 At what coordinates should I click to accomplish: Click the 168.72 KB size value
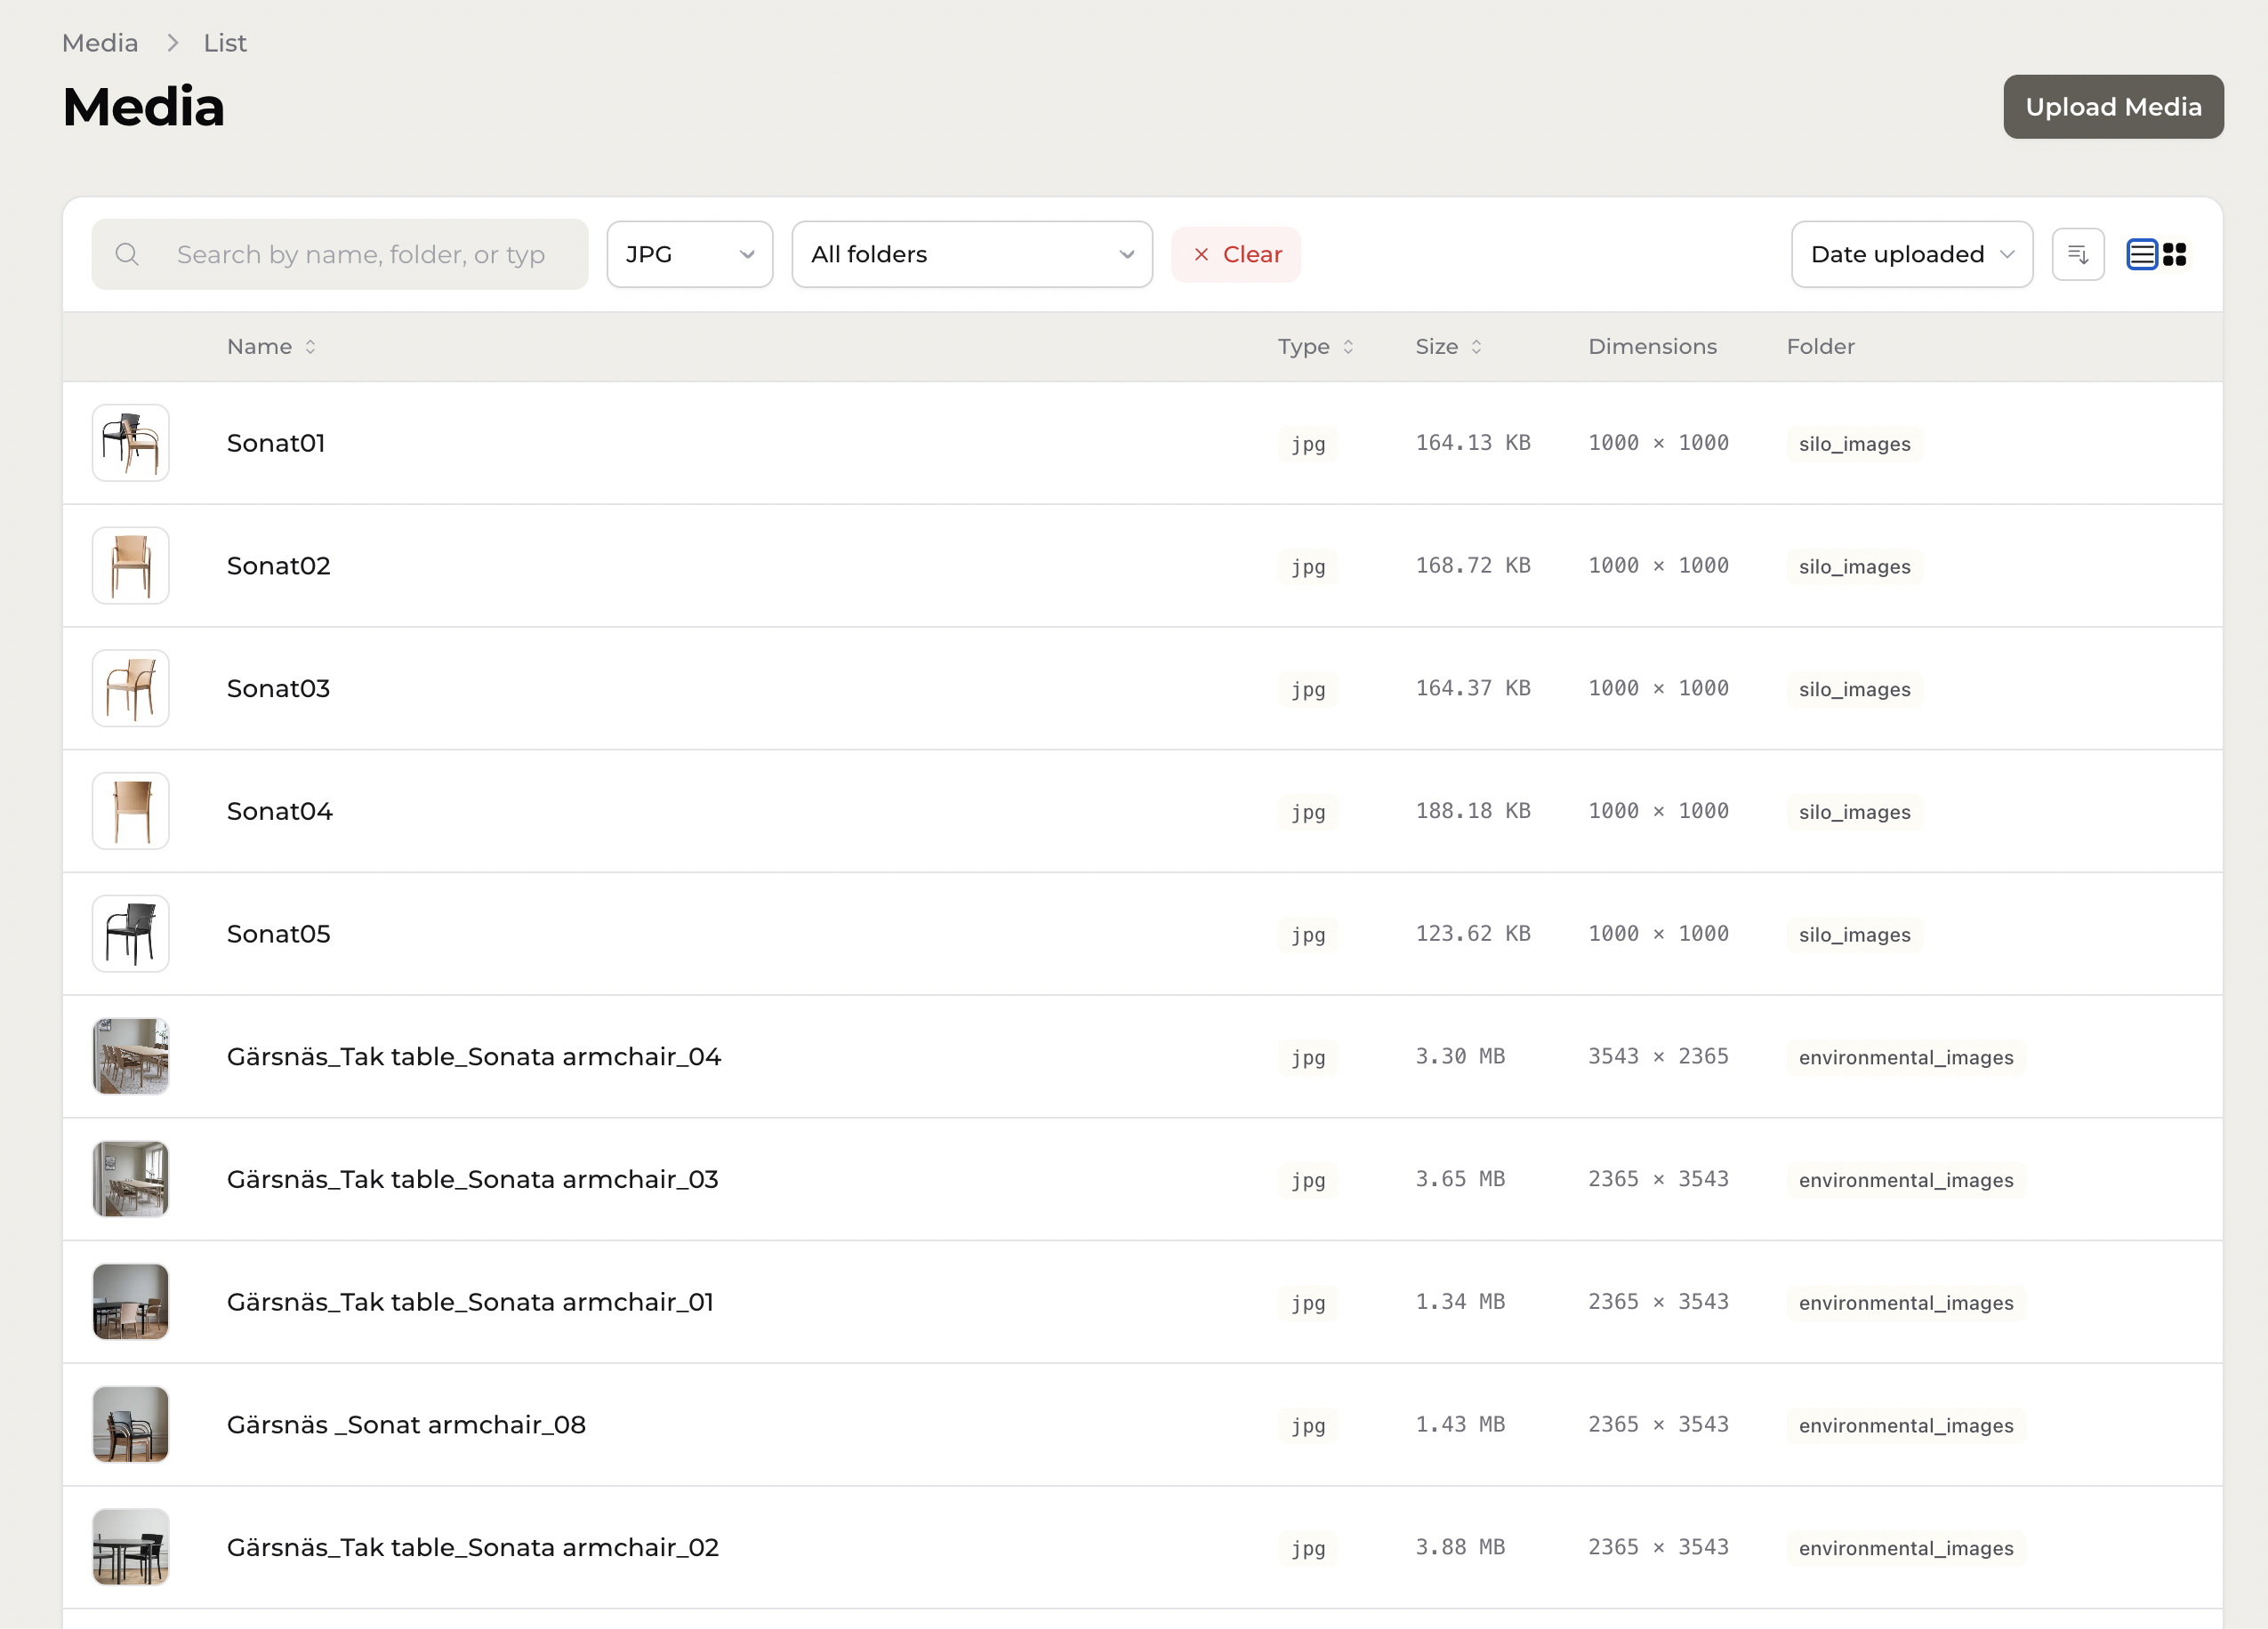point(1473,566)
